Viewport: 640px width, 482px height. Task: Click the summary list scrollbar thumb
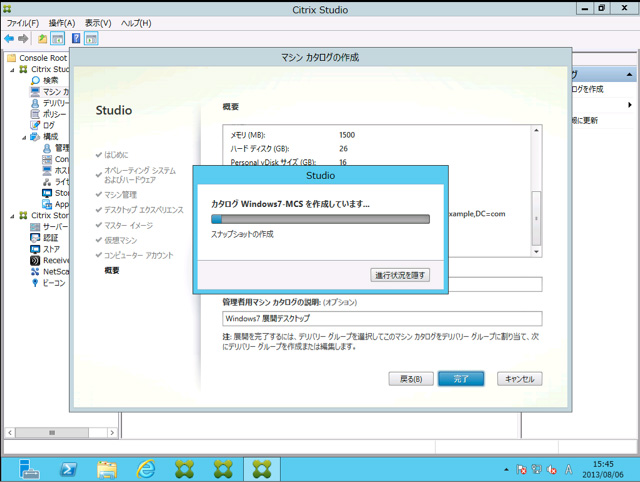pyautogui.click(x=536, y=218)
